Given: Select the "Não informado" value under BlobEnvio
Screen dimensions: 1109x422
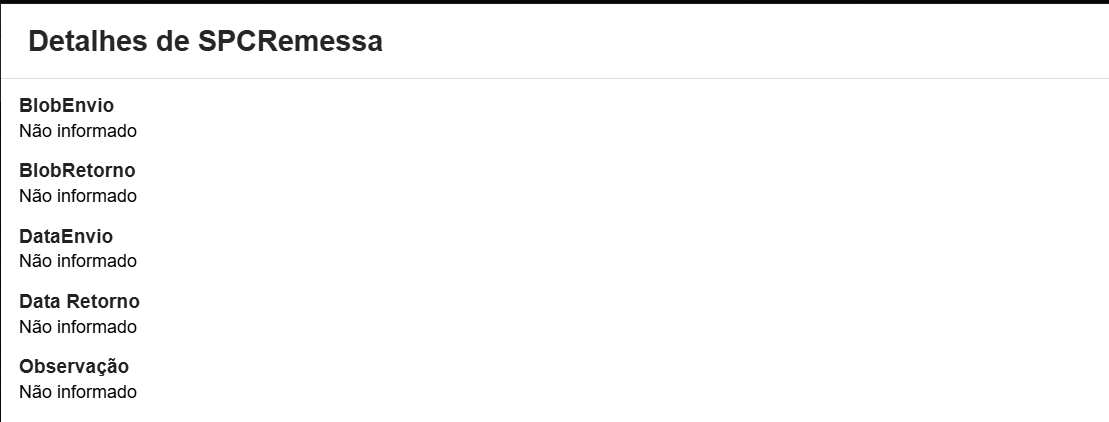Looking at the screenshot, I should click(78, 130).
